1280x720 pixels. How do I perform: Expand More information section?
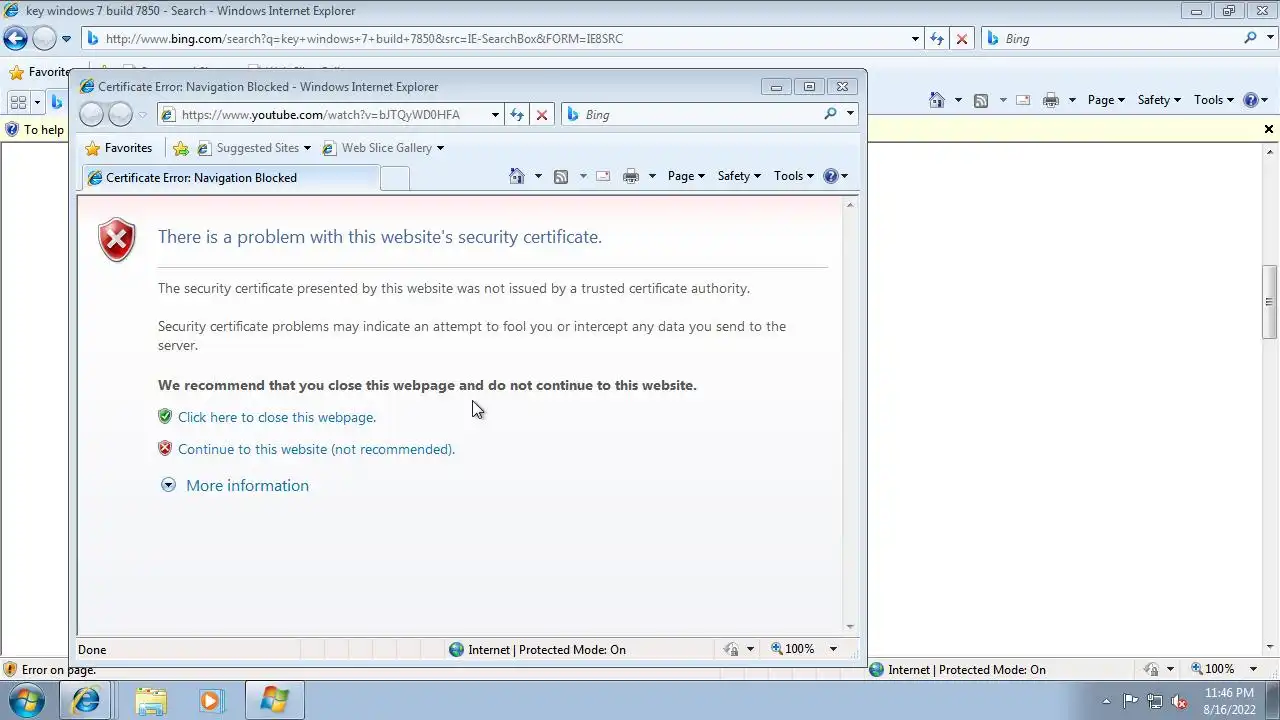click(x=236, y=485)
